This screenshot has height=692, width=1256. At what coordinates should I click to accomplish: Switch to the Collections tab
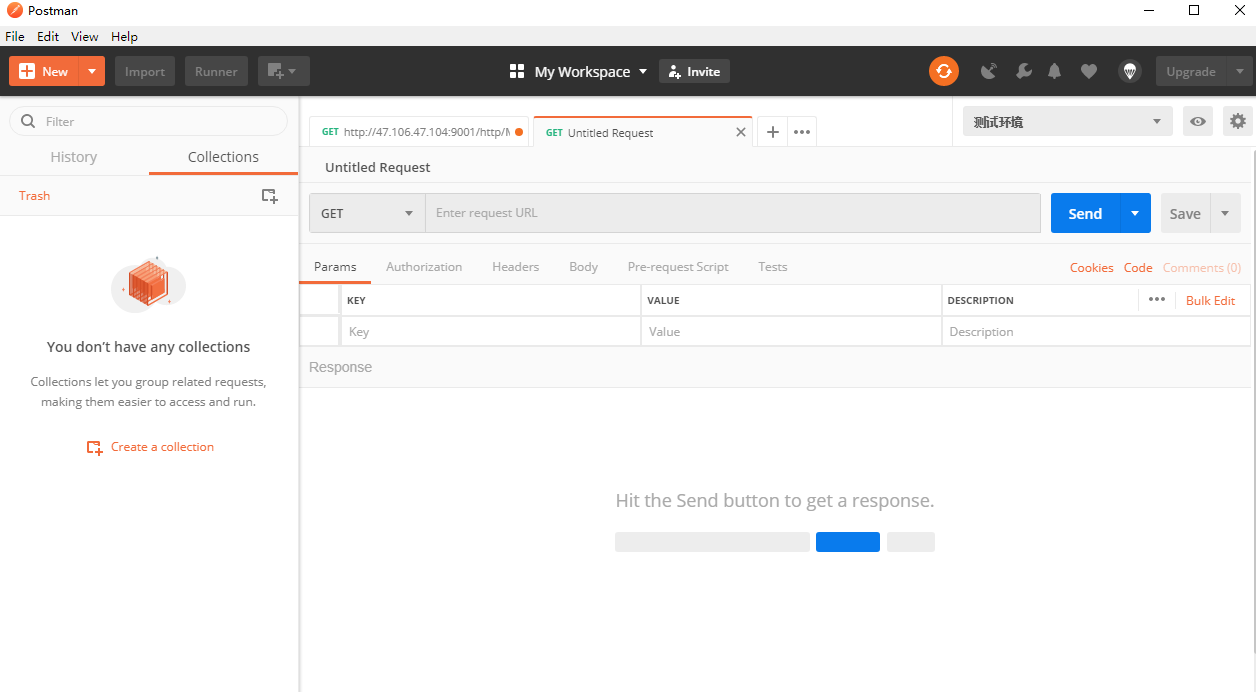(223, 157)
